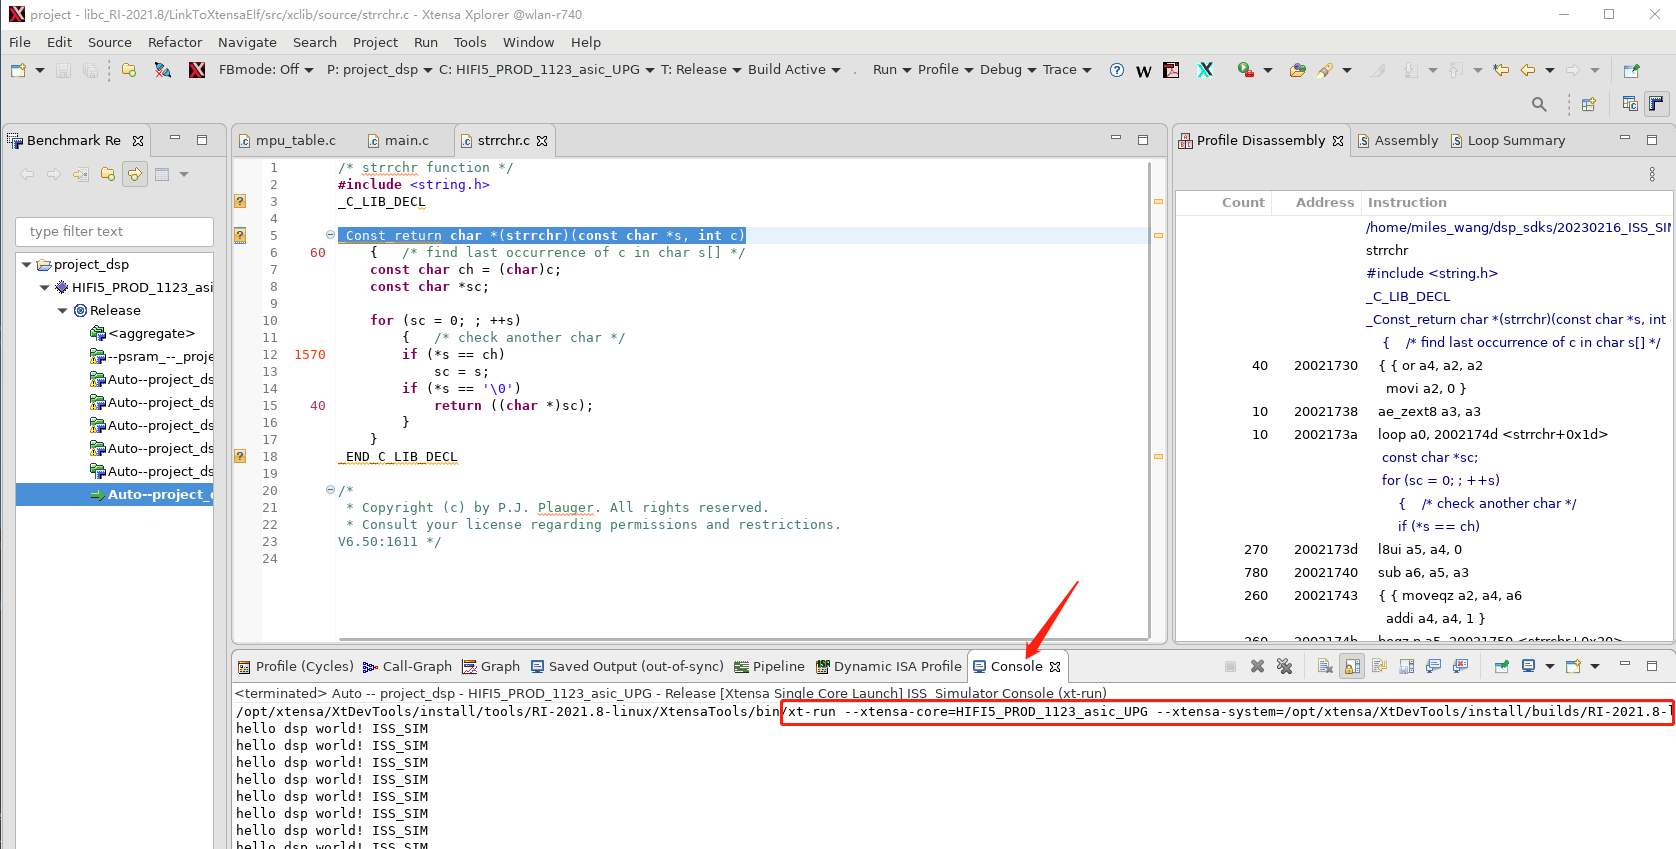Click the Xtensa Xplorer red X toolbar icon
1676x849 pixels.
tap(197, 70)
